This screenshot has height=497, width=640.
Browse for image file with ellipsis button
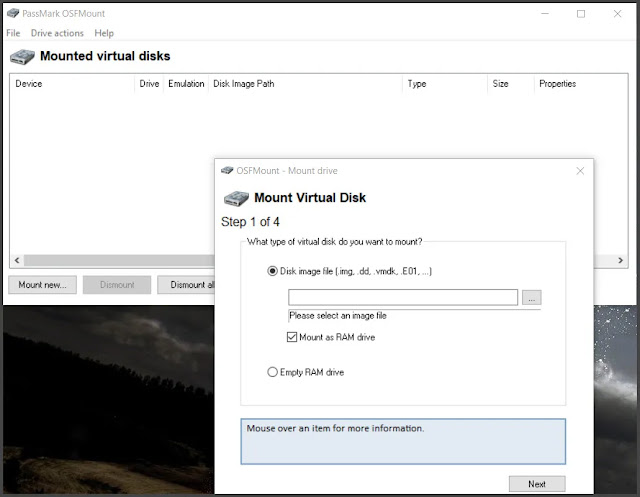tap(531, 297)
